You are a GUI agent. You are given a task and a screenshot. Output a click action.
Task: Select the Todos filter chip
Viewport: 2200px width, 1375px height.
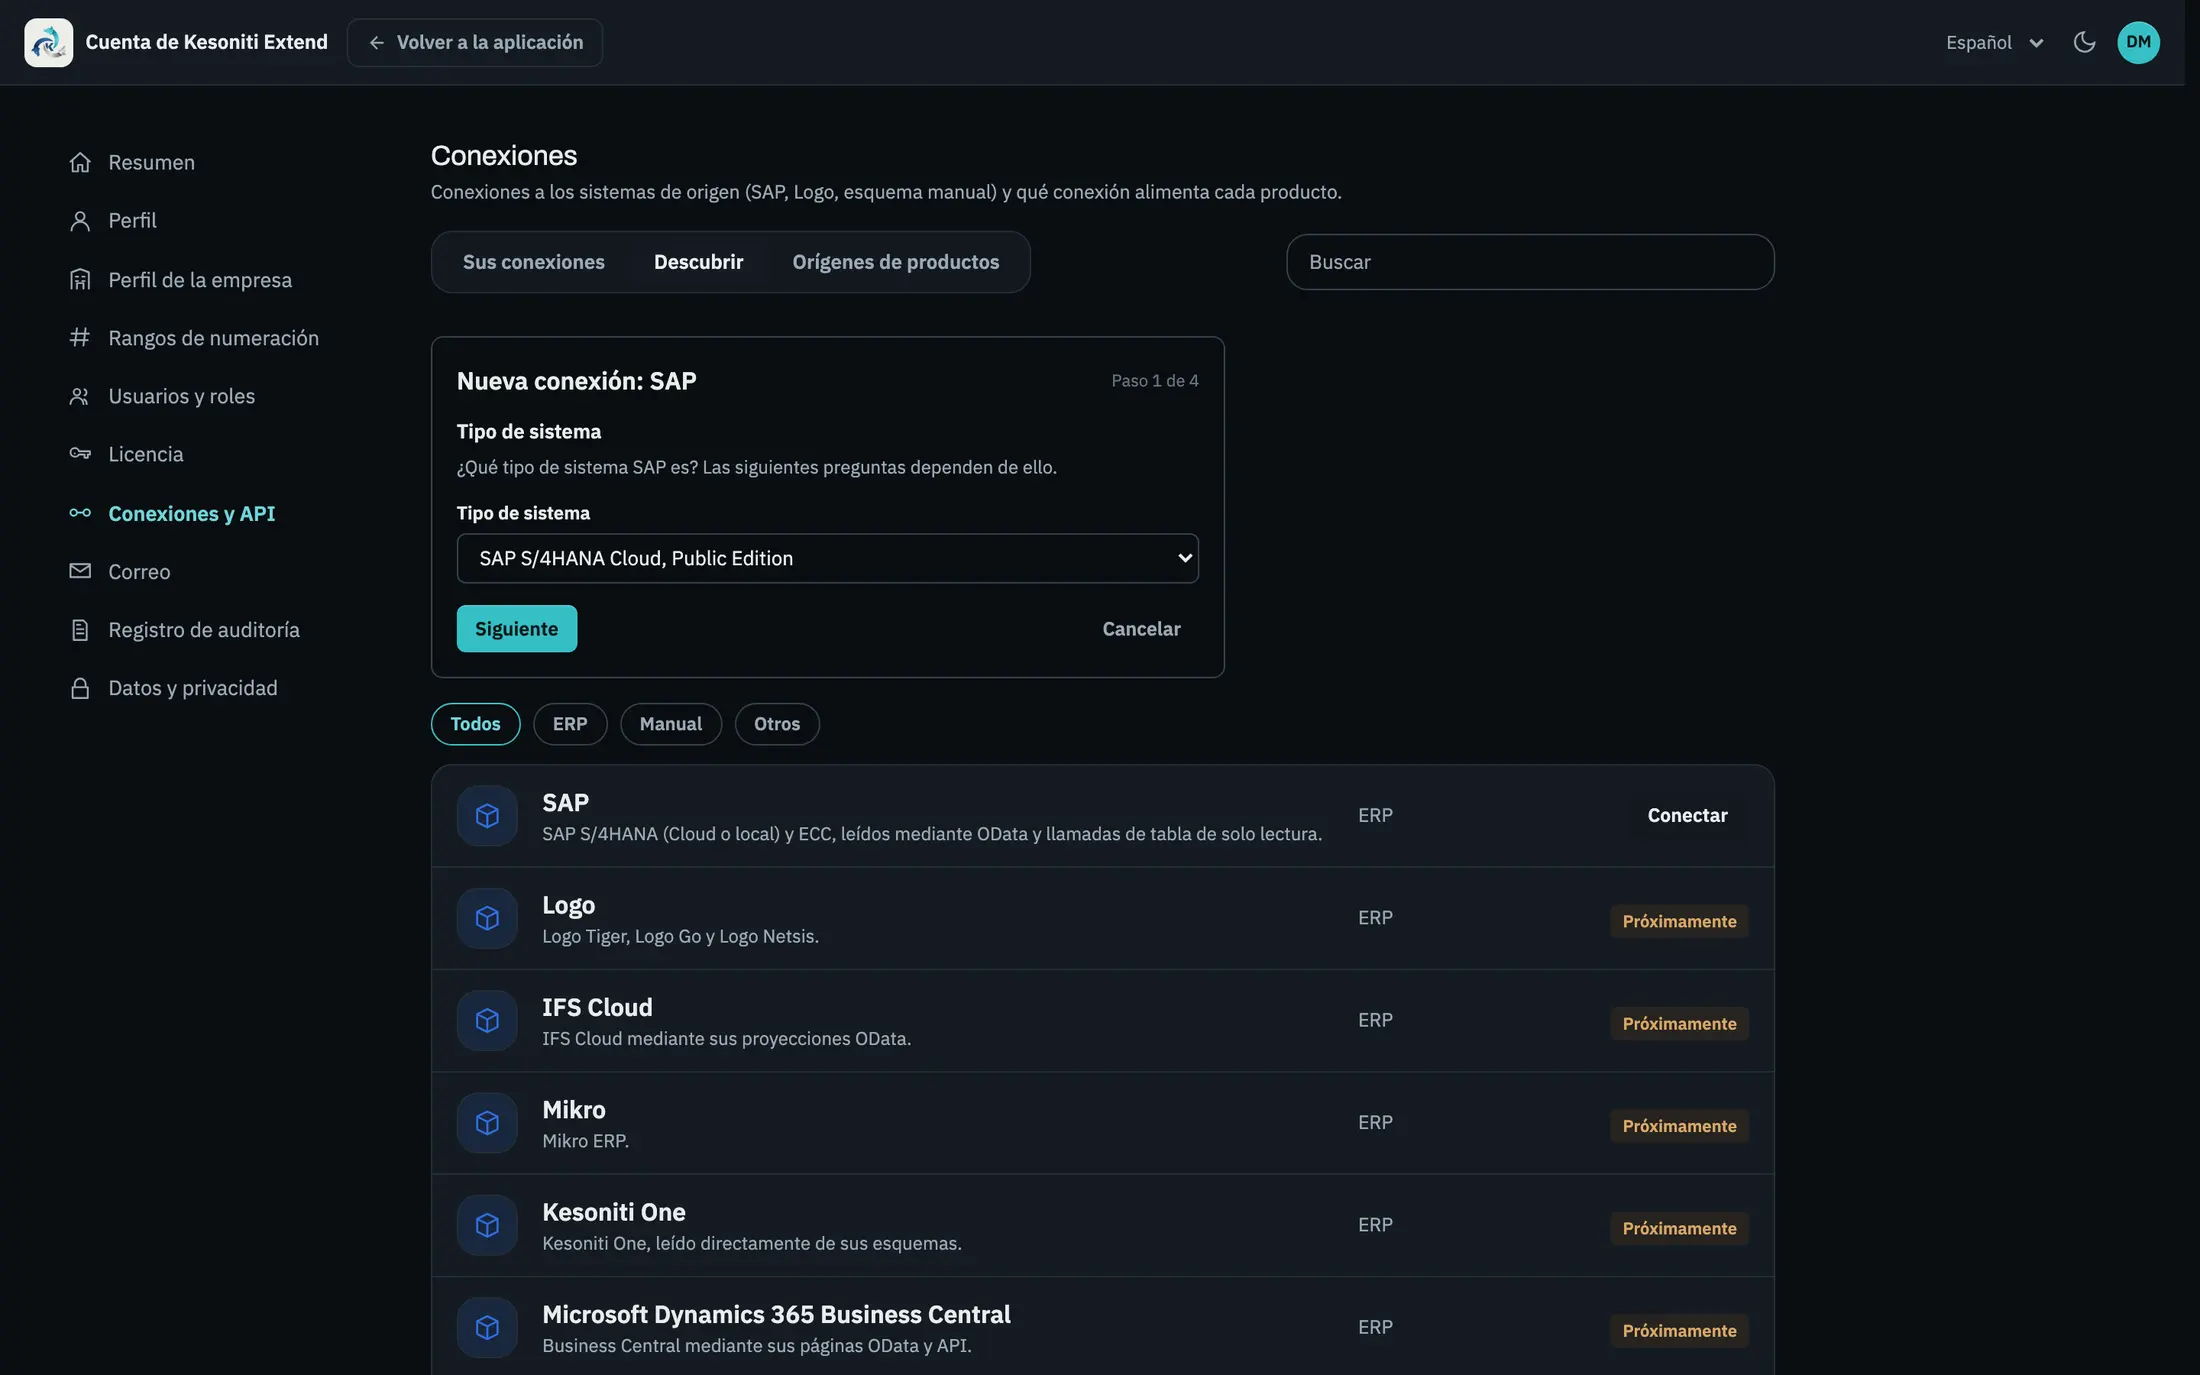(475, 724)
